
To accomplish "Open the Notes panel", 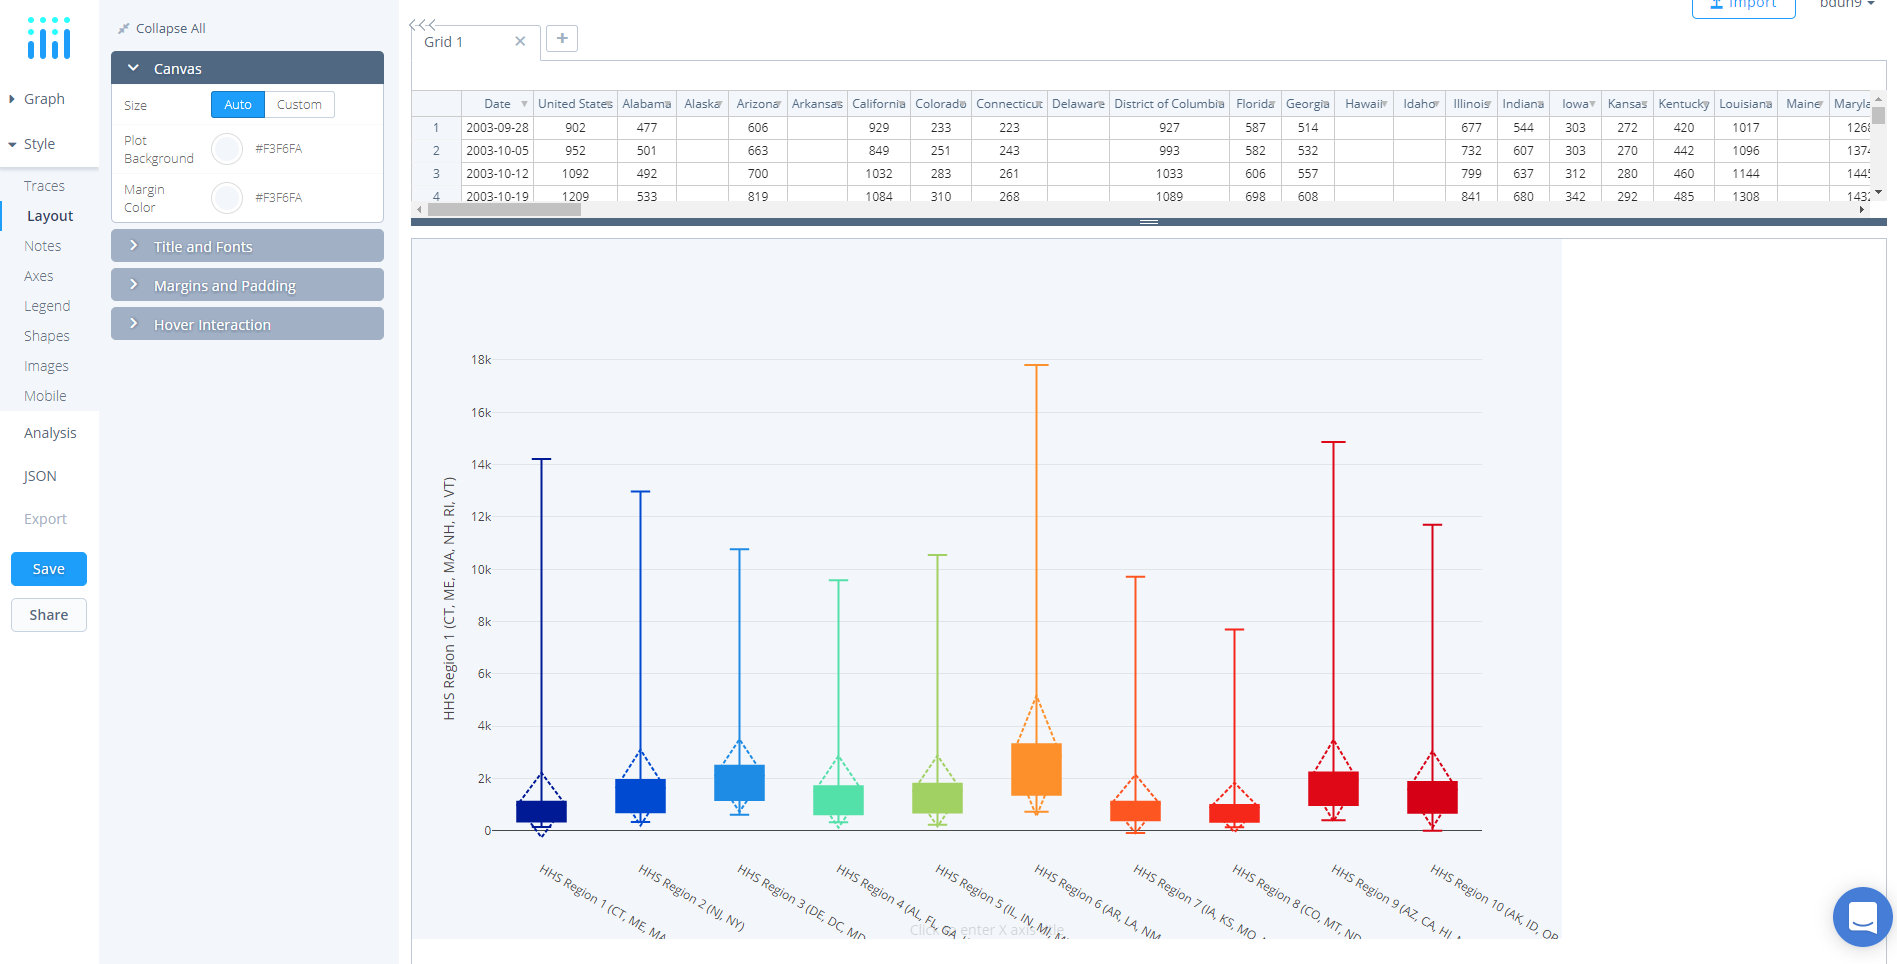I will tap(42, 246).
